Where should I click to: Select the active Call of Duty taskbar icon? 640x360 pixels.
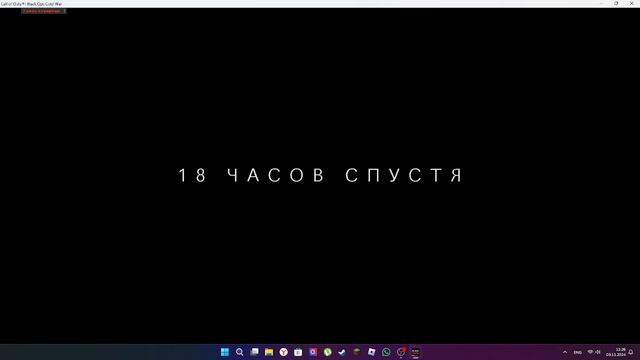pos(416,352)
